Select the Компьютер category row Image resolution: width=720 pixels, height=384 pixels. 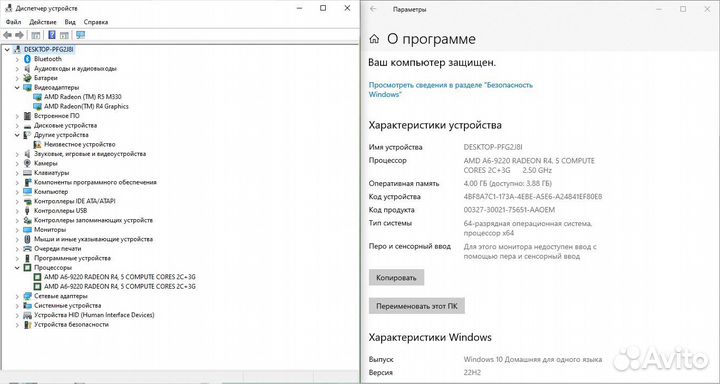51,192
